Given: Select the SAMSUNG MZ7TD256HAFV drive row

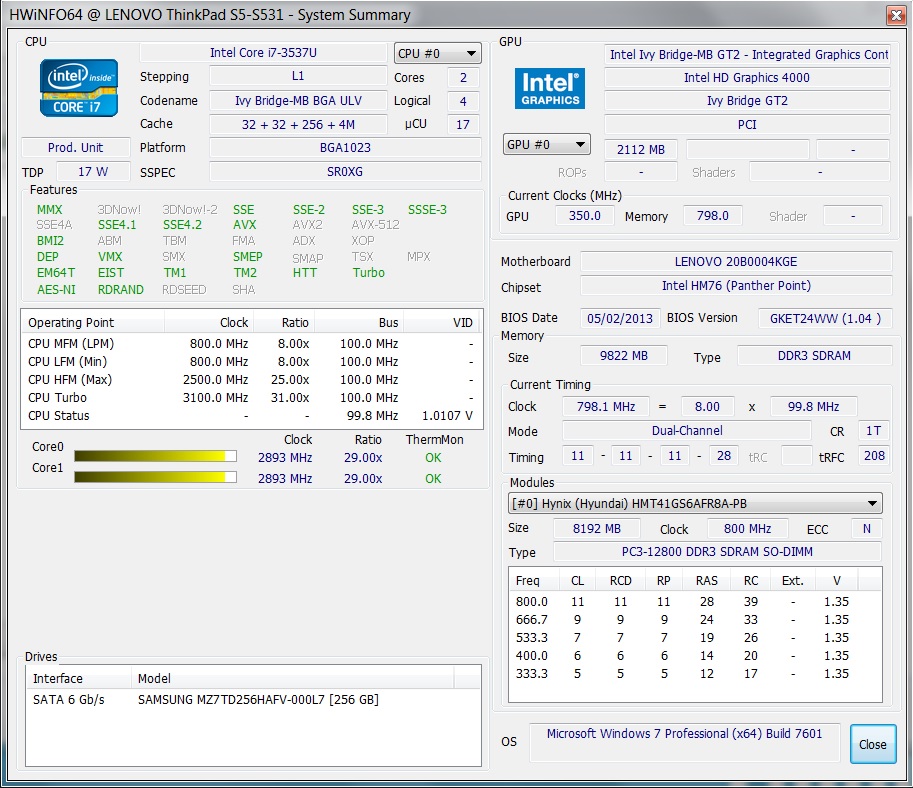Looking at the screenshot, I should point(253,699).
